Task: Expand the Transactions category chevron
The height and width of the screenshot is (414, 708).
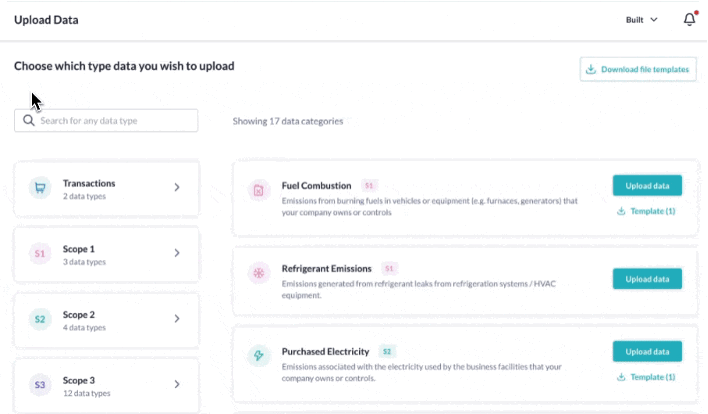Action: point(177,187)
